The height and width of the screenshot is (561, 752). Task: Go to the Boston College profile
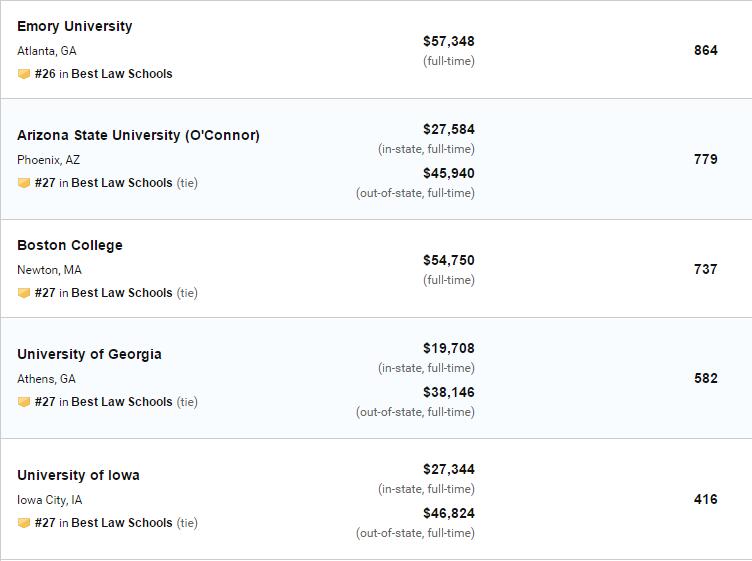tap(70, 245)
